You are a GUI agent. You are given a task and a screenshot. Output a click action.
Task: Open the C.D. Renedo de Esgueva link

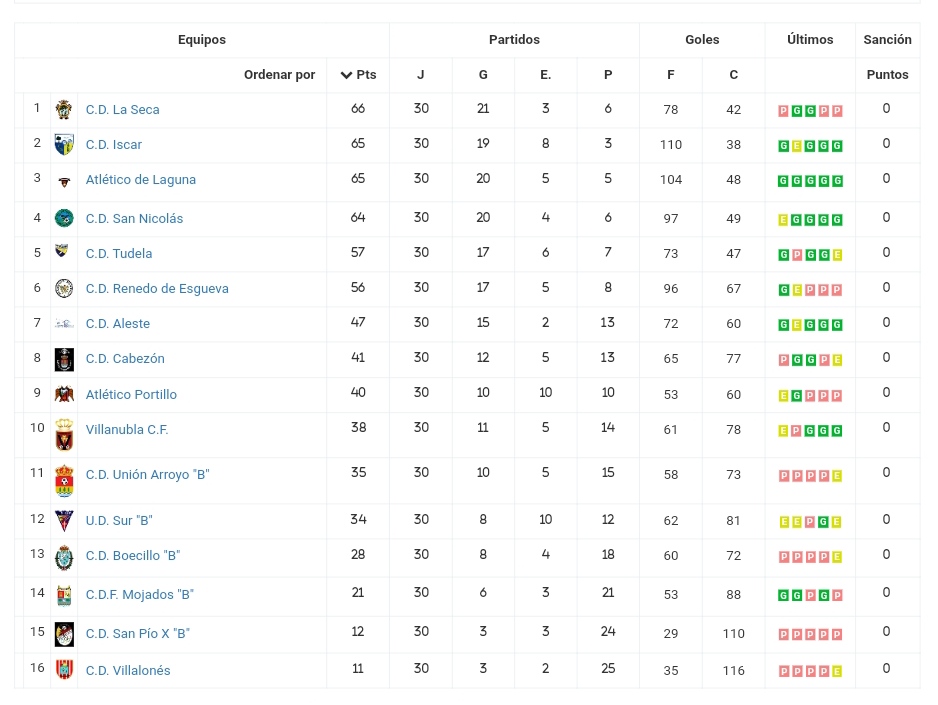[157, 289]
